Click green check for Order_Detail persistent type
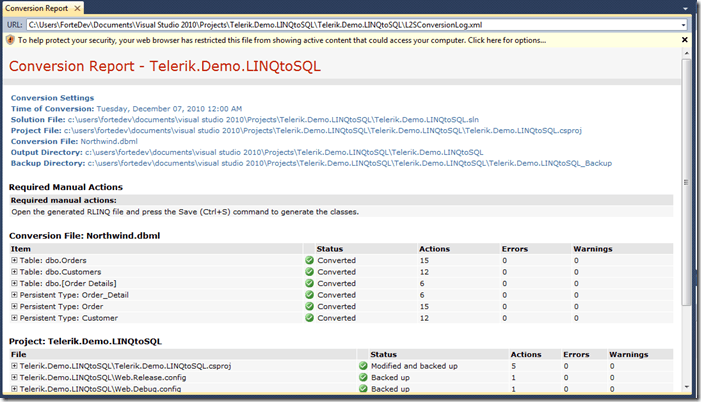The height and width of the screenshot is (402, 701). click(x=309, y=295)
